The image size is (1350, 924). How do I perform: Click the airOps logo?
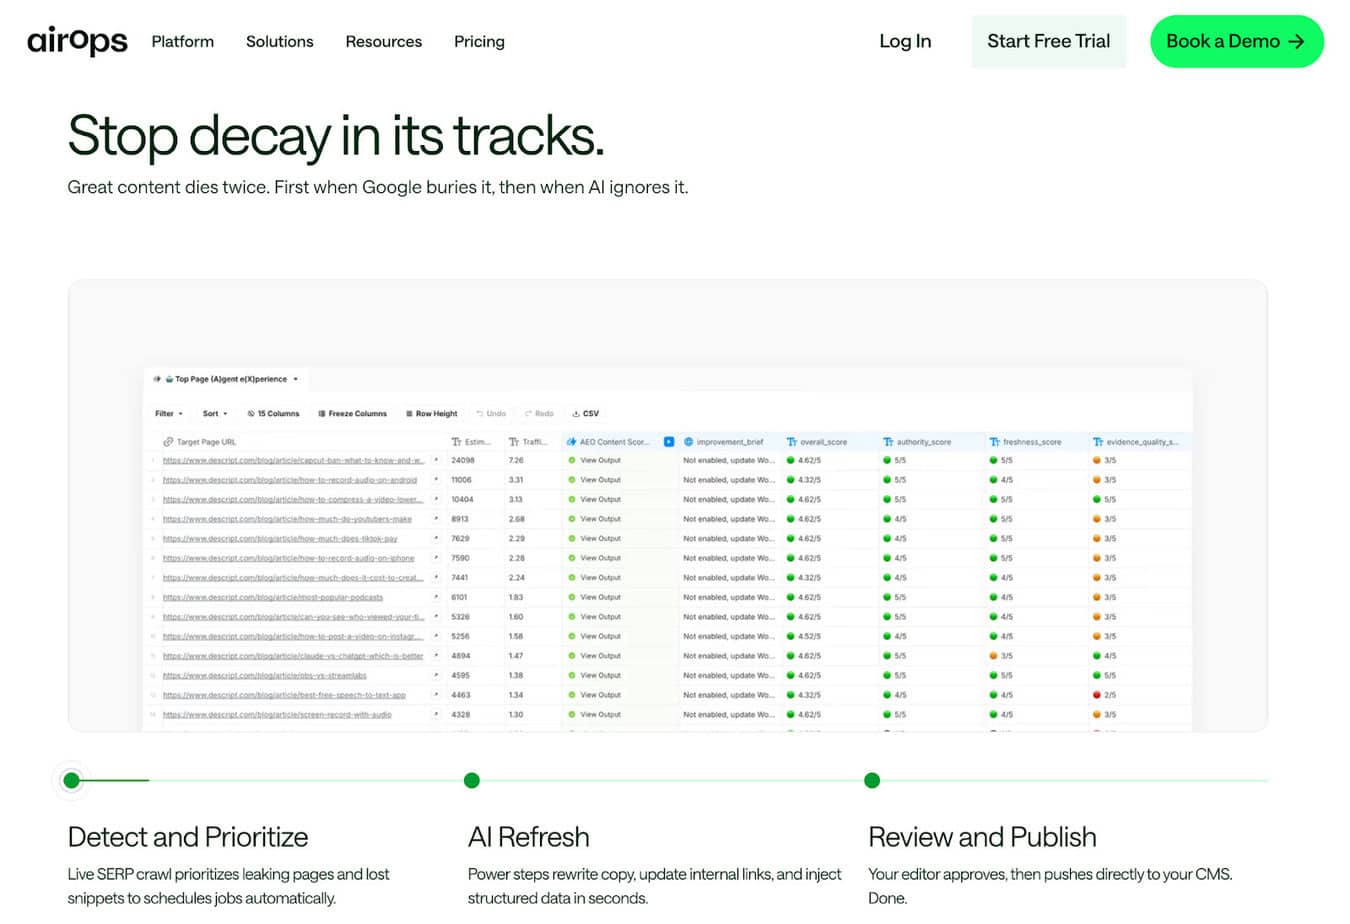[x=77, y=41]
